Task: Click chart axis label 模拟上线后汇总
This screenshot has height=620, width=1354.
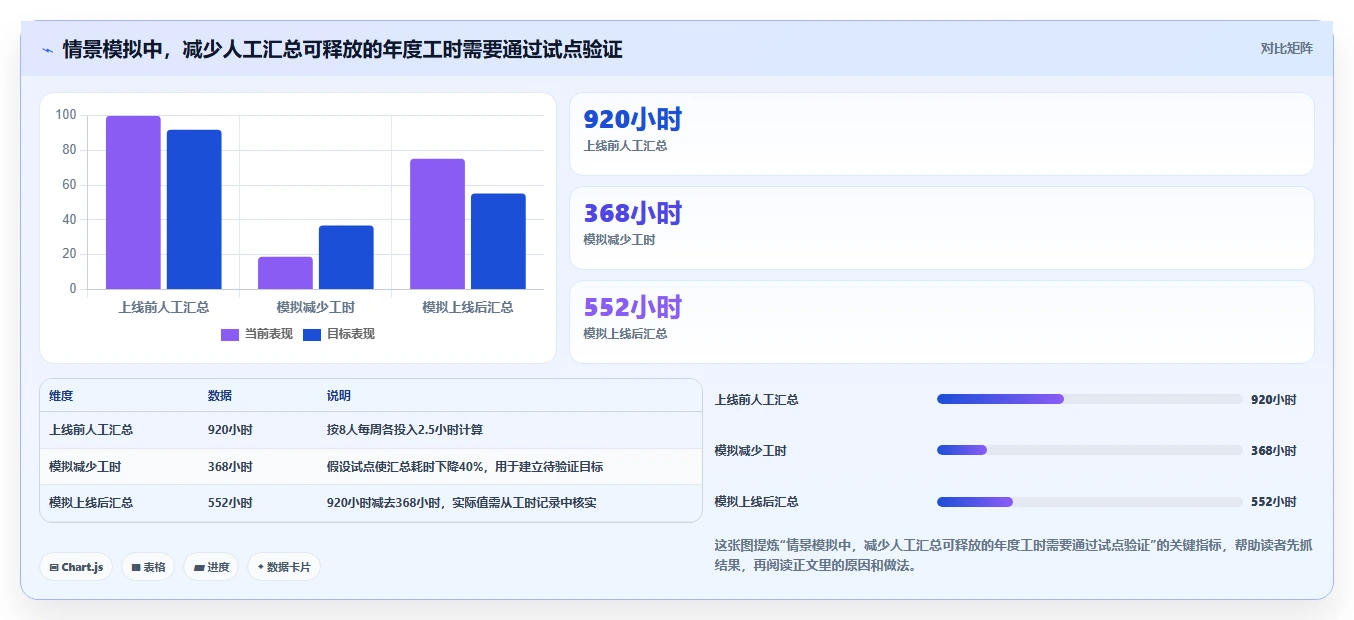Action: pyautogui.click(x=467, y=307)
